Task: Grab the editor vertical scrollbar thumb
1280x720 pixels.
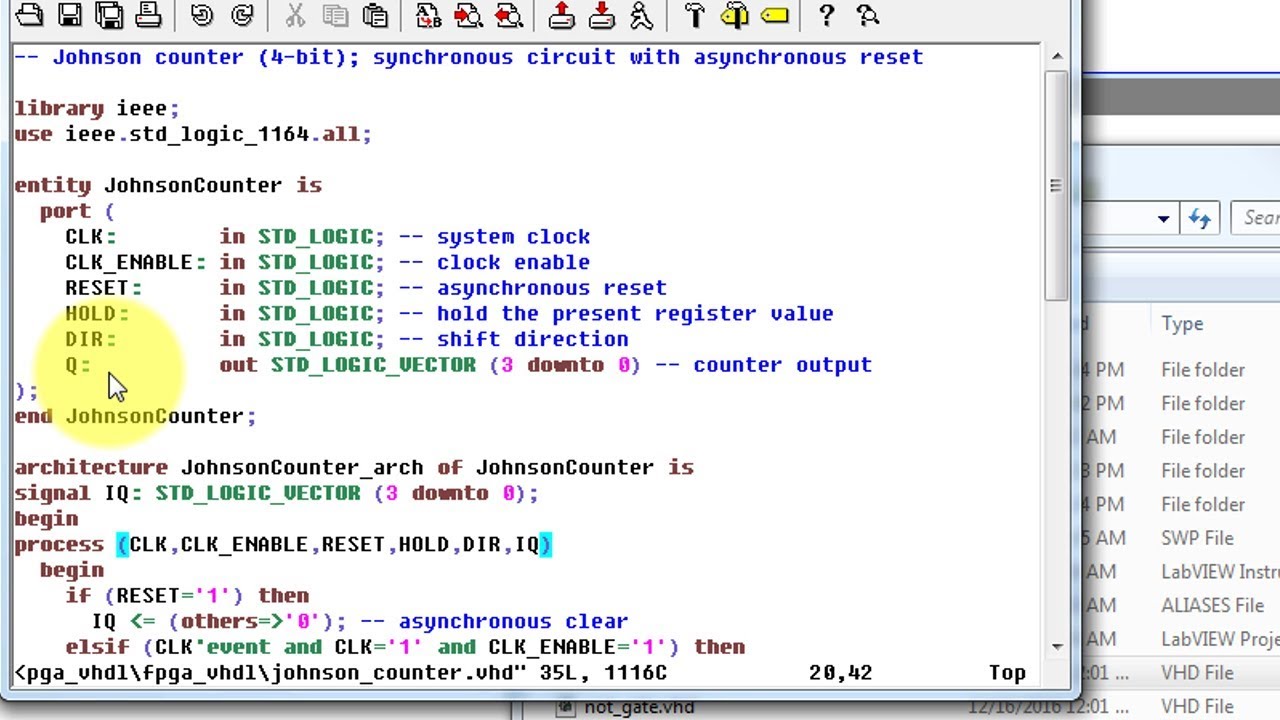Action: [1056, 185]
